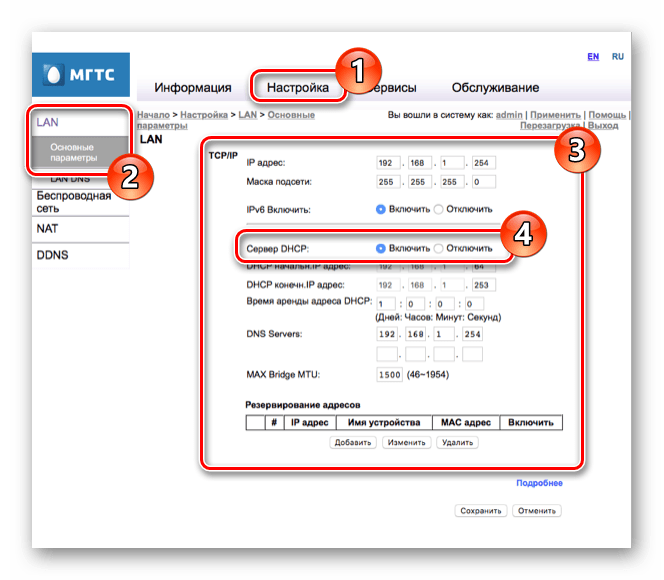Open the Обслуживание tab
Screen dimensions: 664x580
click(x=495, y=88)
